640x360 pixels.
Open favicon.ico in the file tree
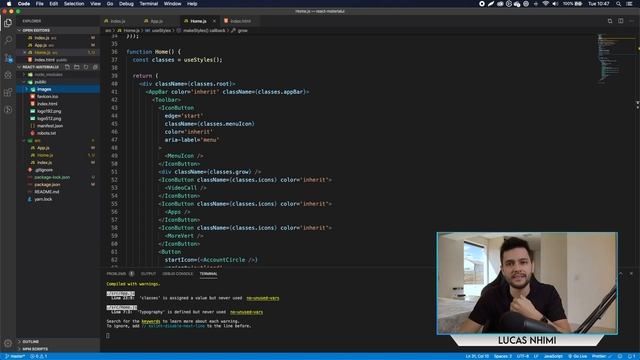(47, 96)
